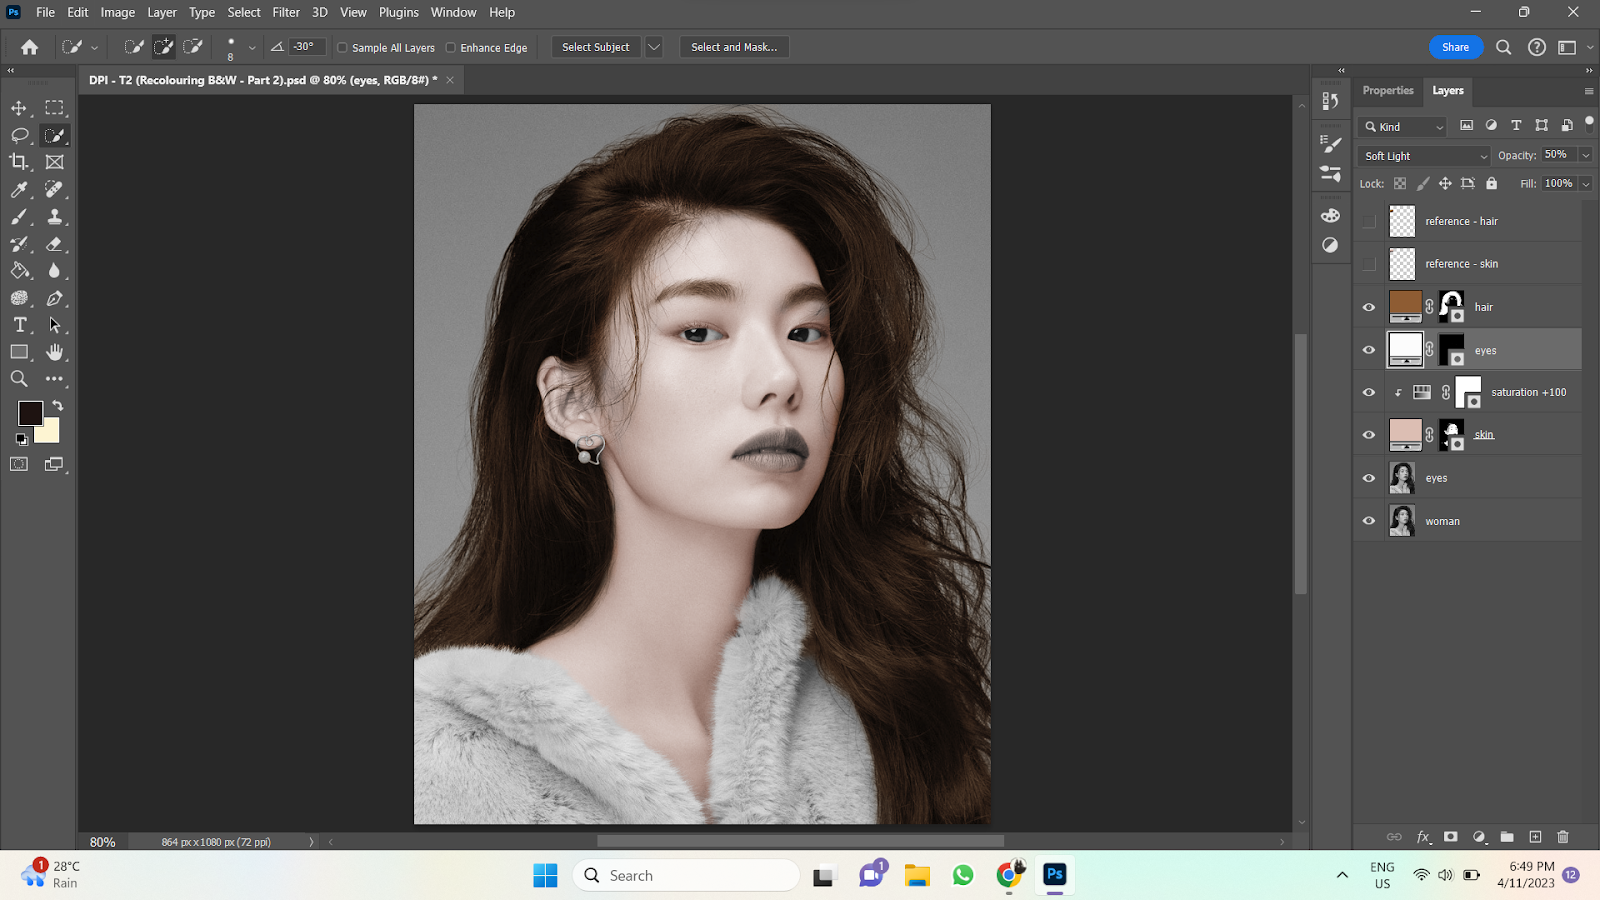Open the background color picker
Screen dimensions: 1600x900
coord(50,434)
